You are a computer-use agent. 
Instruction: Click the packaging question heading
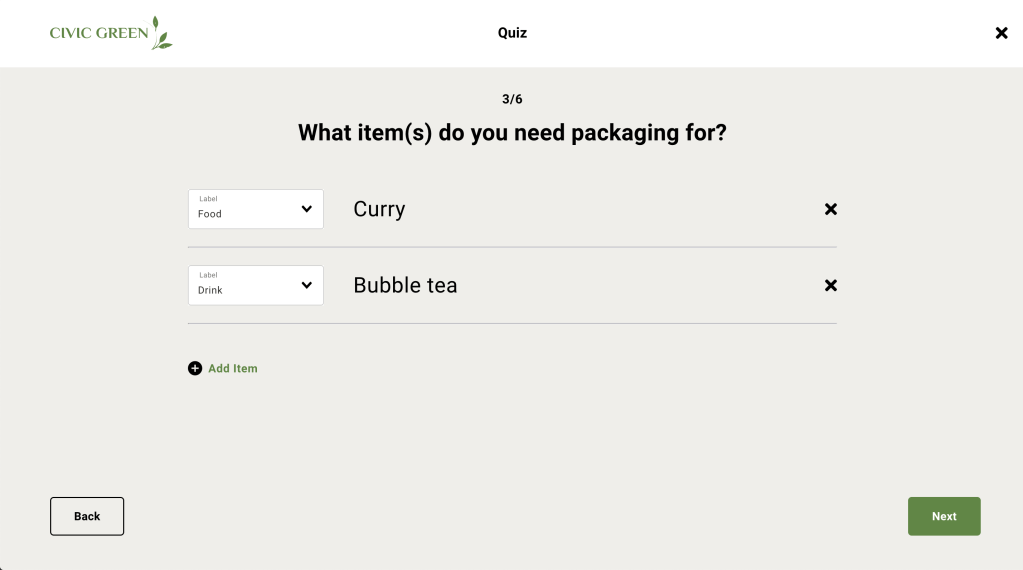pos(512,132)
